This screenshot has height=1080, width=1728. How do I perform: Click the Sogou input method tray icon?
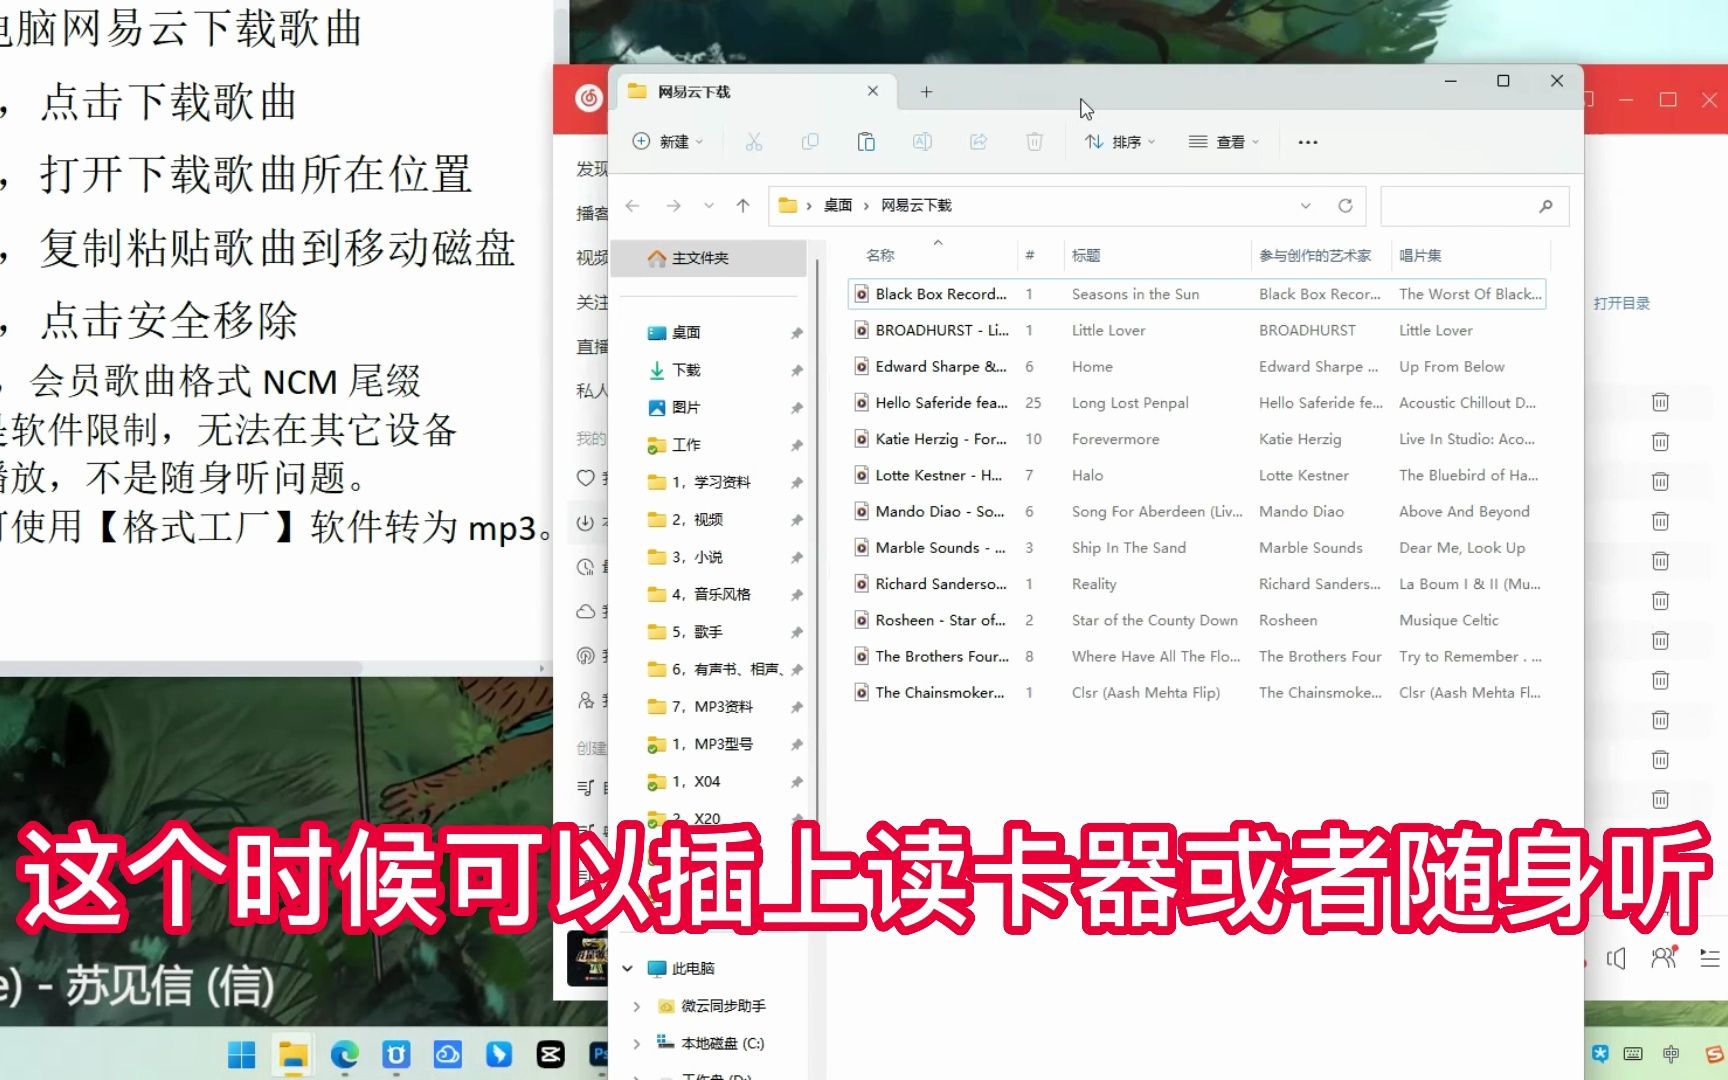[x=1714, y=1054]
